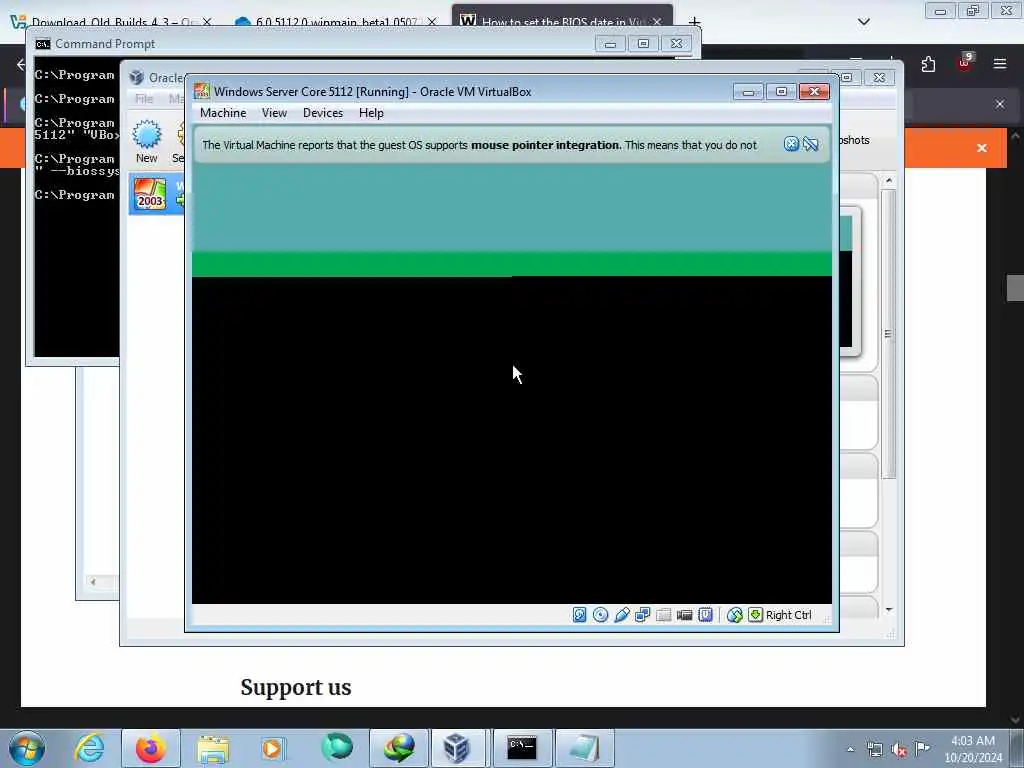Click the Support us heading on web page

pyautogui.click(x=296, y=687)
